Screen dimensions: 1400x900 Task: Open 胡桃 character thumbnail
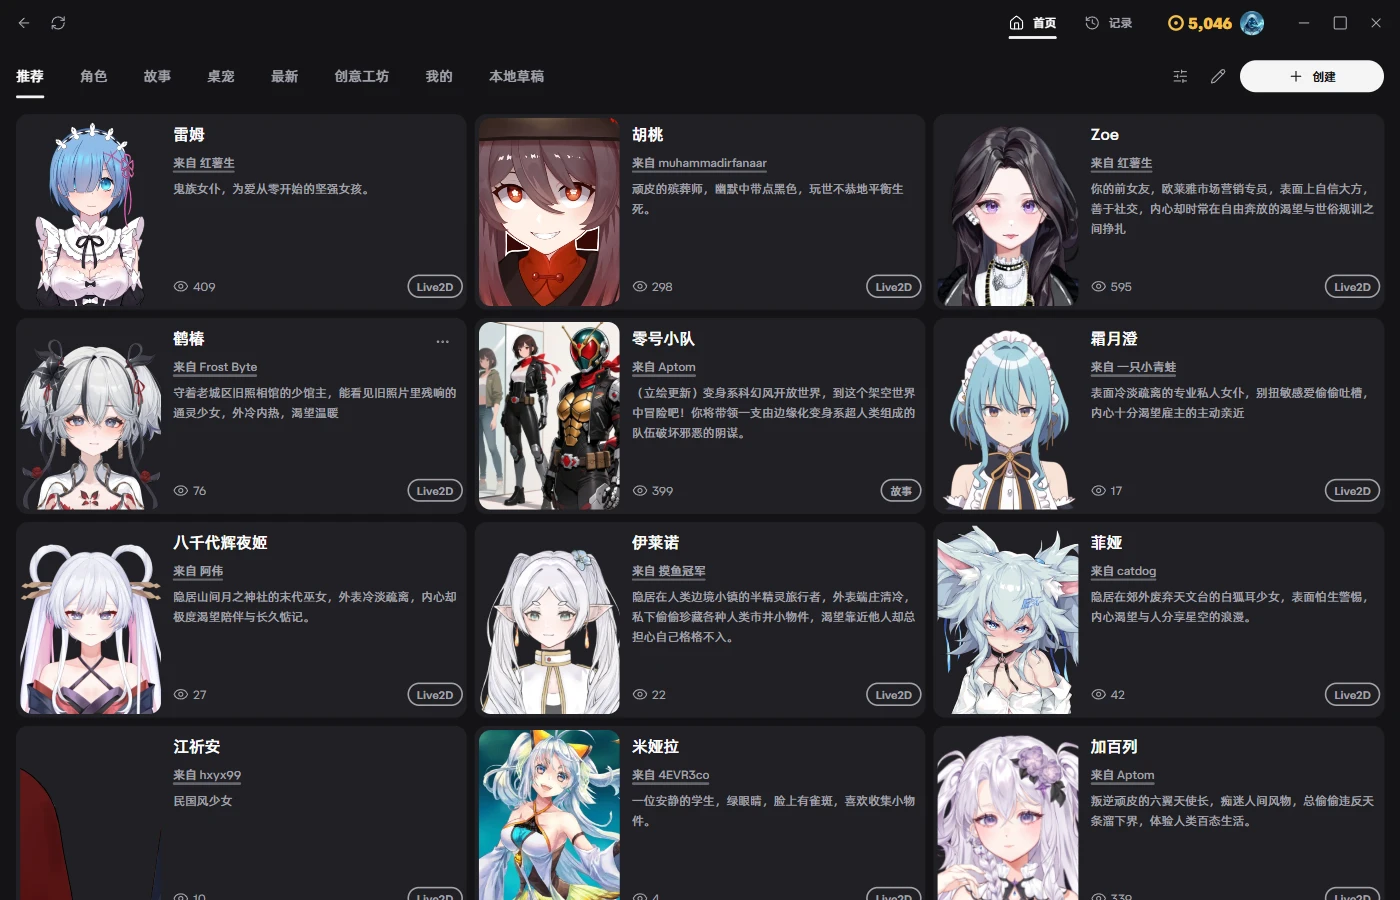pyautogui.click(x=549, y=212)
